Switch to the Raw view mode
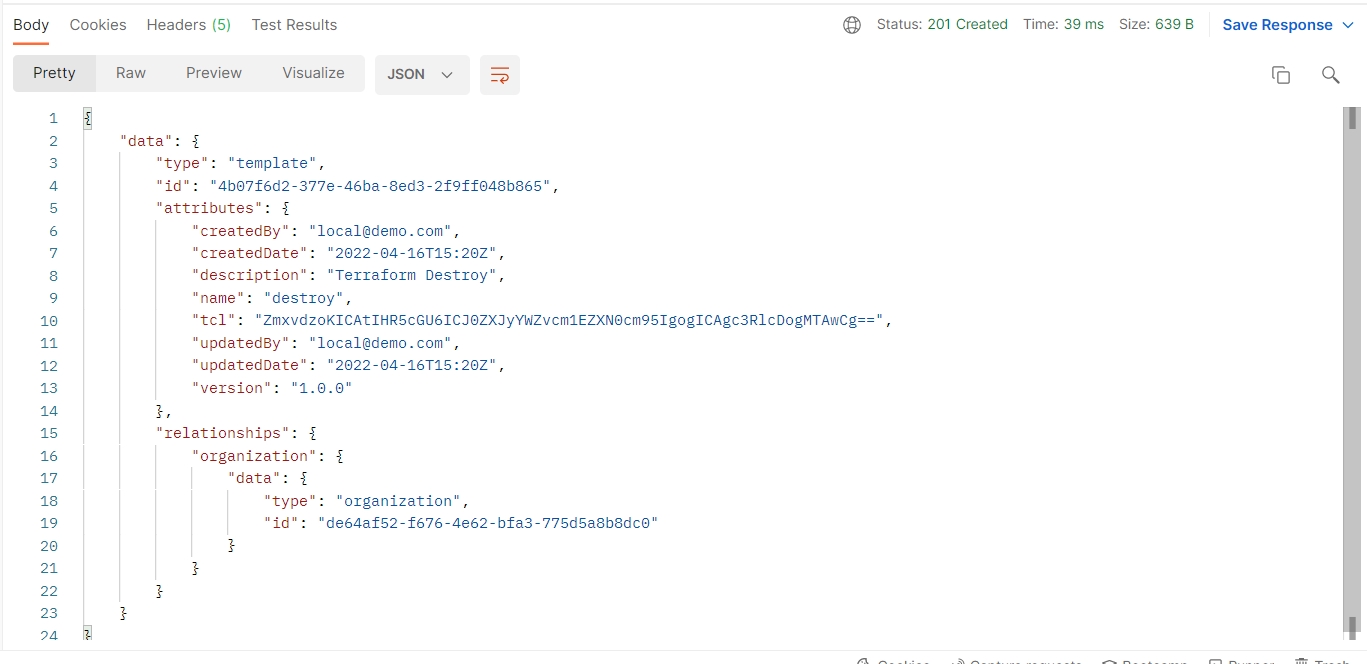 [x=131, y=73]
